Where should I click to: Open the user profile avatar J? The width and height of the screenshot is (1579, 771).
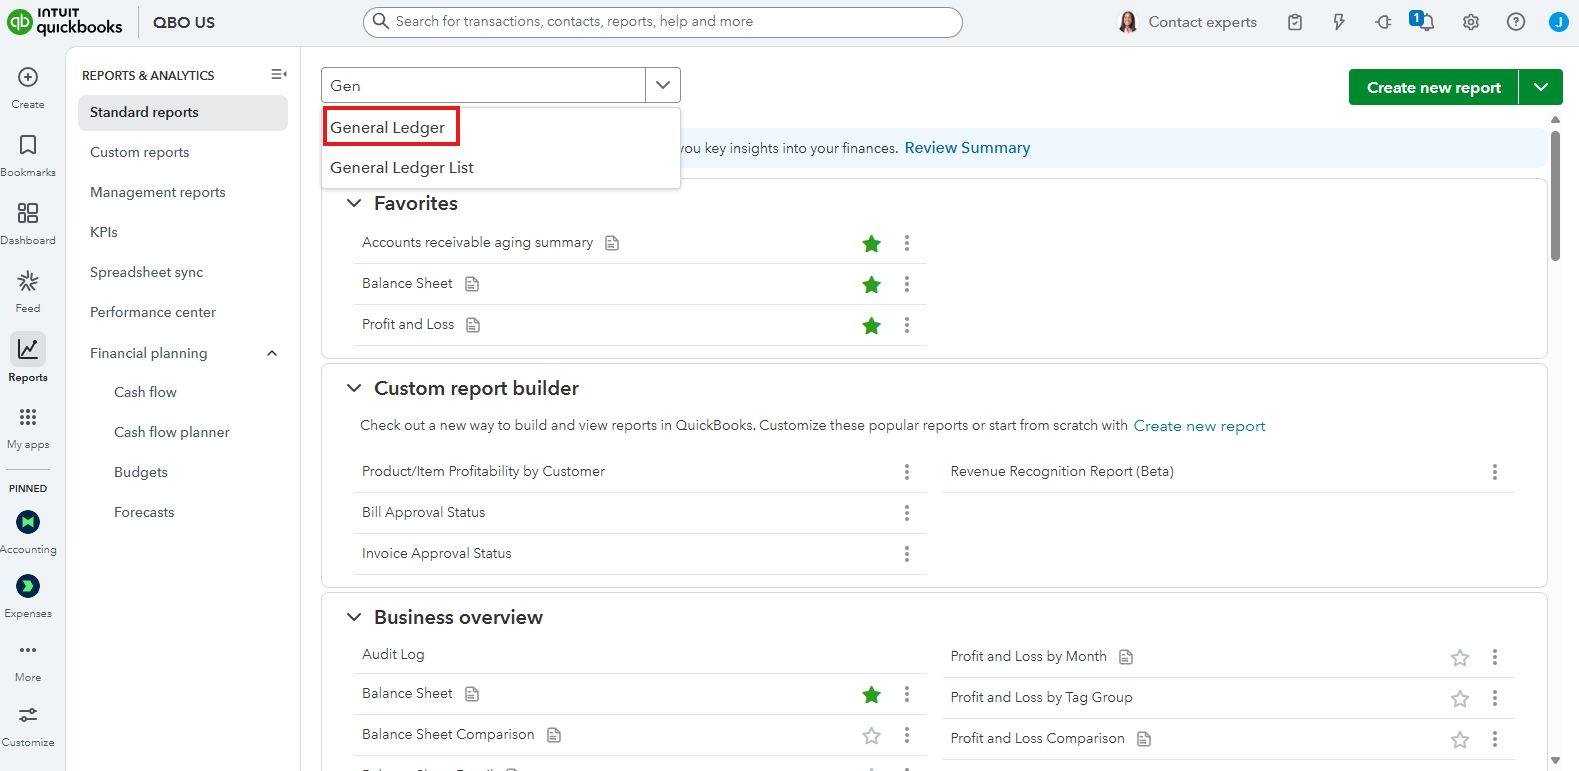pyautogui.click(x=1558, y=22)
